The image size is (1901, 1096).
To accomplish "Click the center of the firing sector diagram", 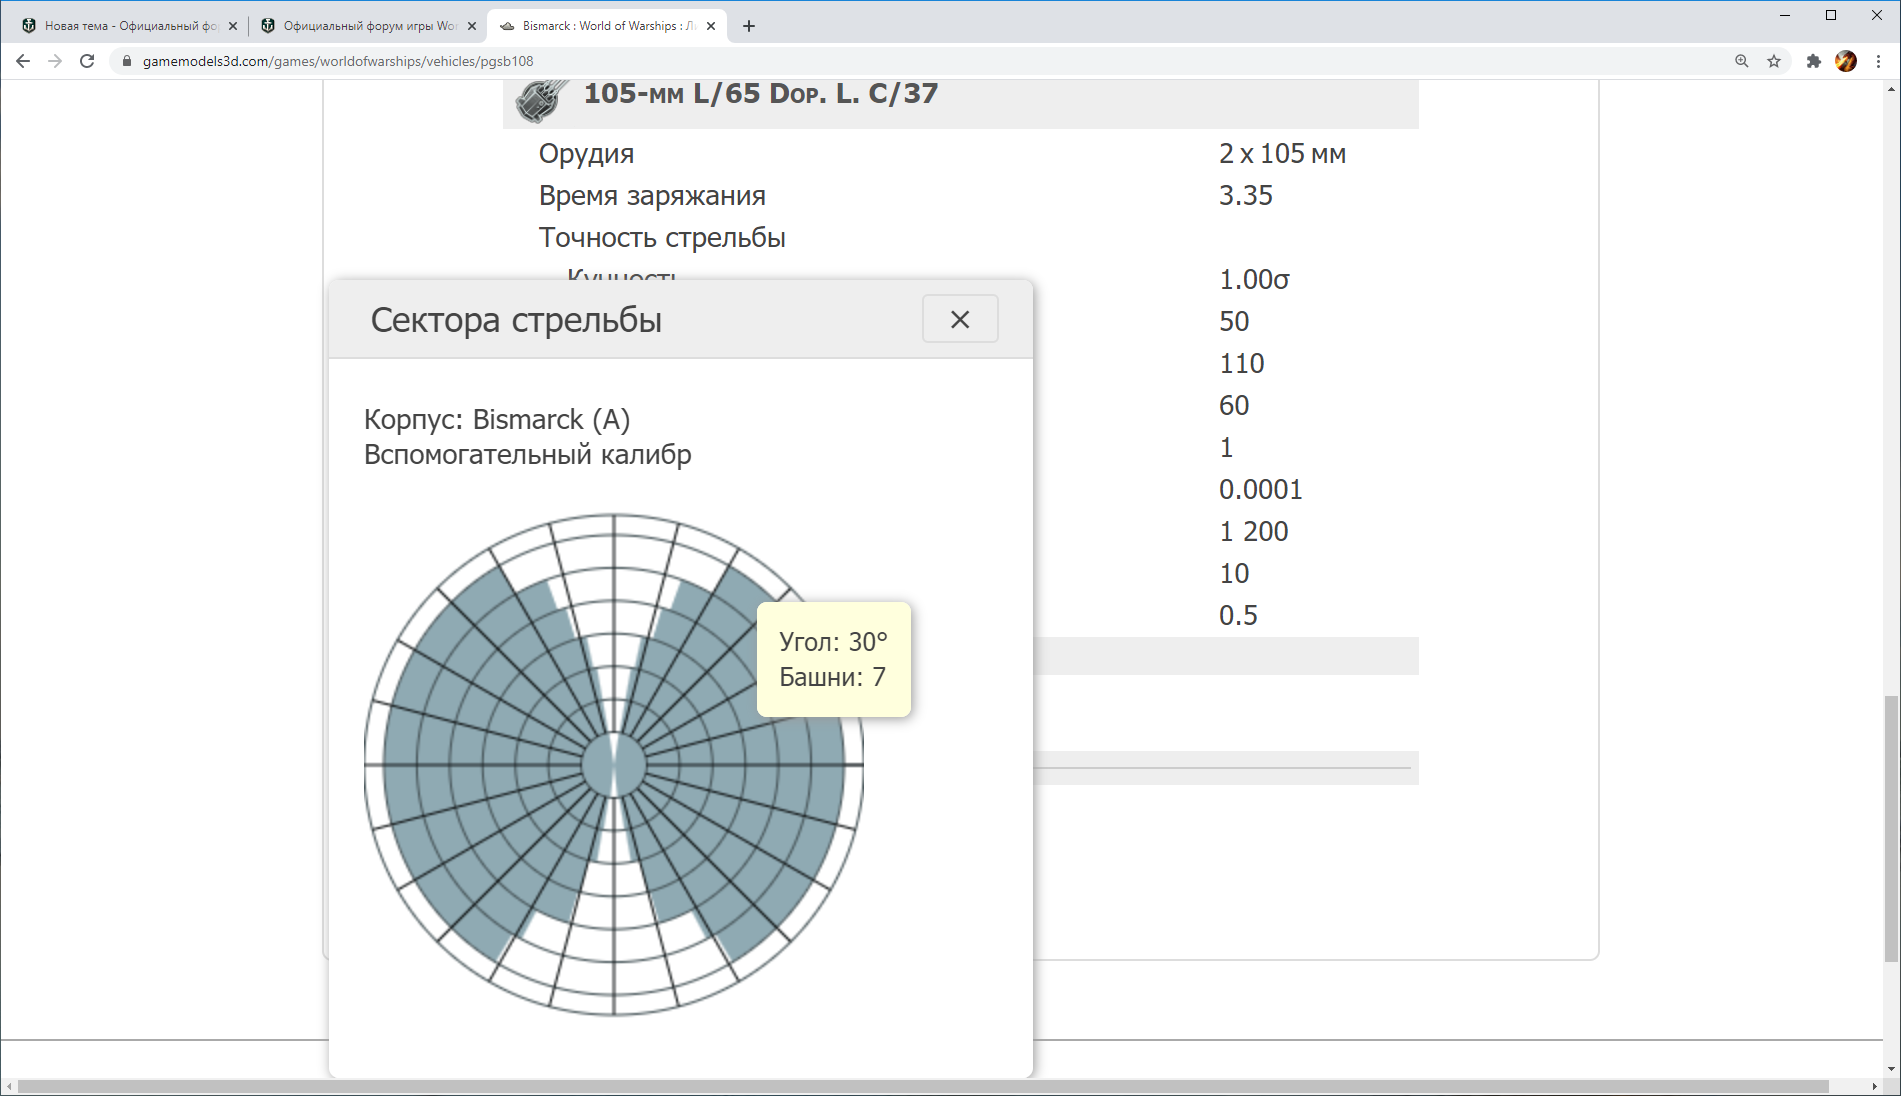I will point(614,765).
